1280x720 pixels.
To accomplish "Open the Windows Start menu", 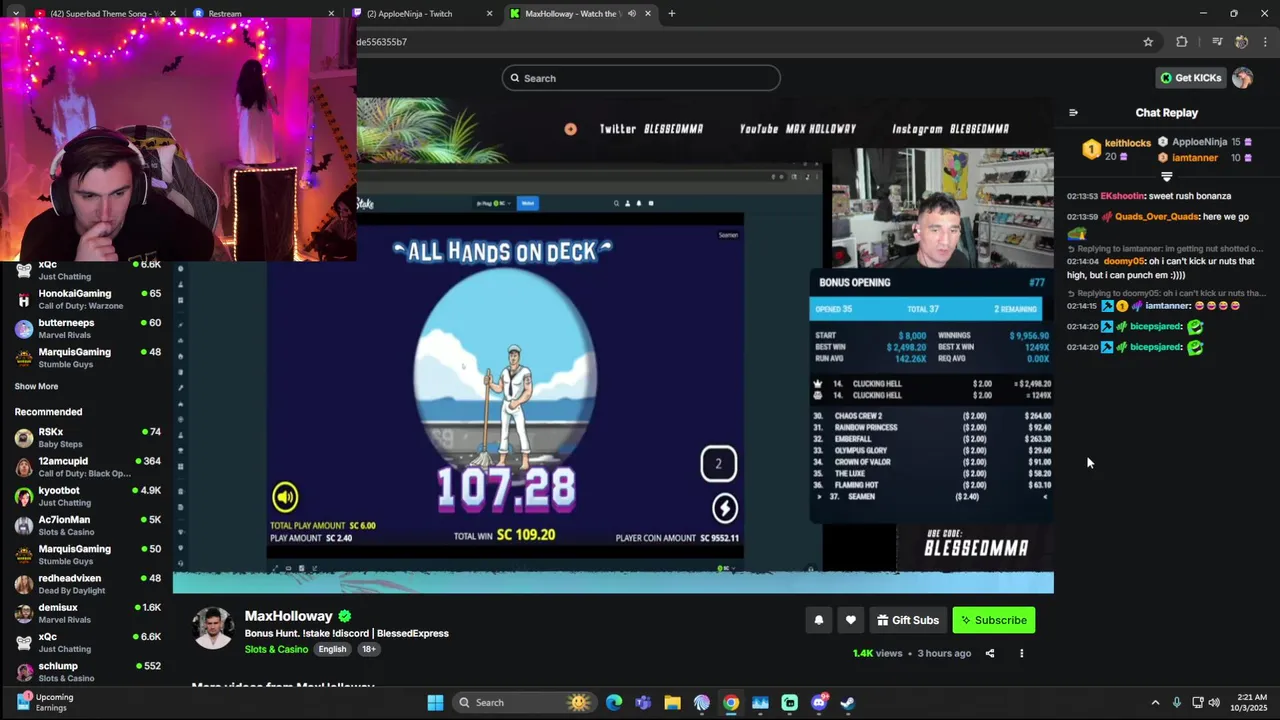I will click(435, 702).
